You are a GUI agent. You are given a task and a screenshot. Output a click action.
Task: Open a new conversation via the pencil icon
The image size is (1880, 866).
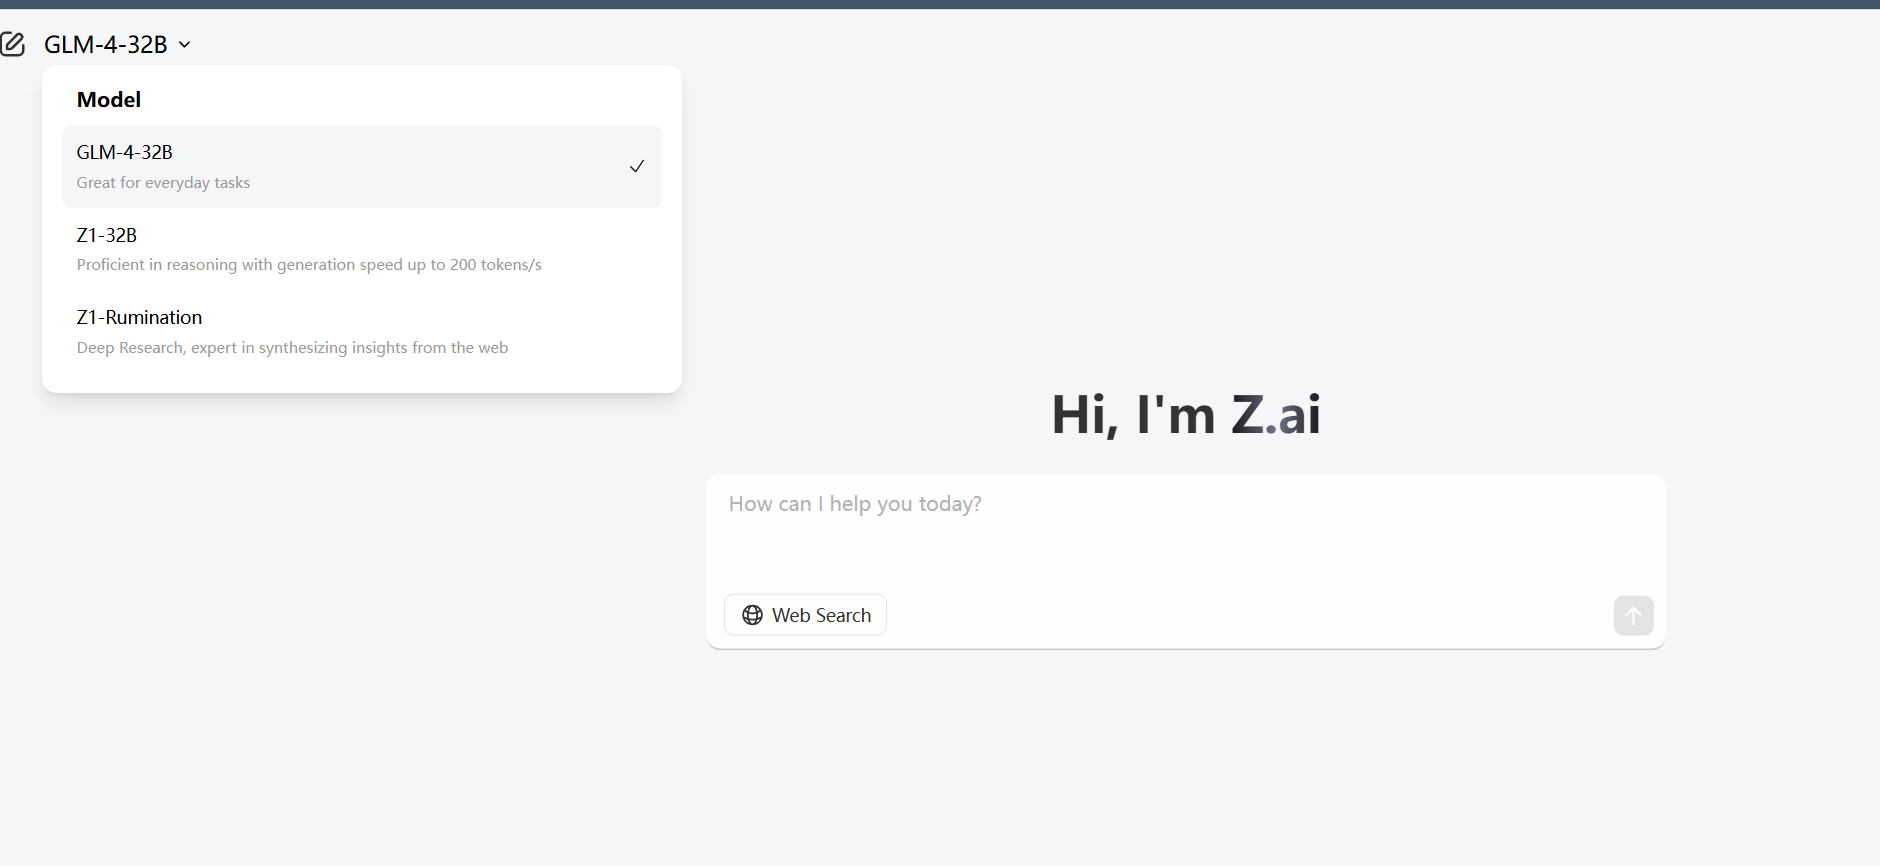pos(15,44)
